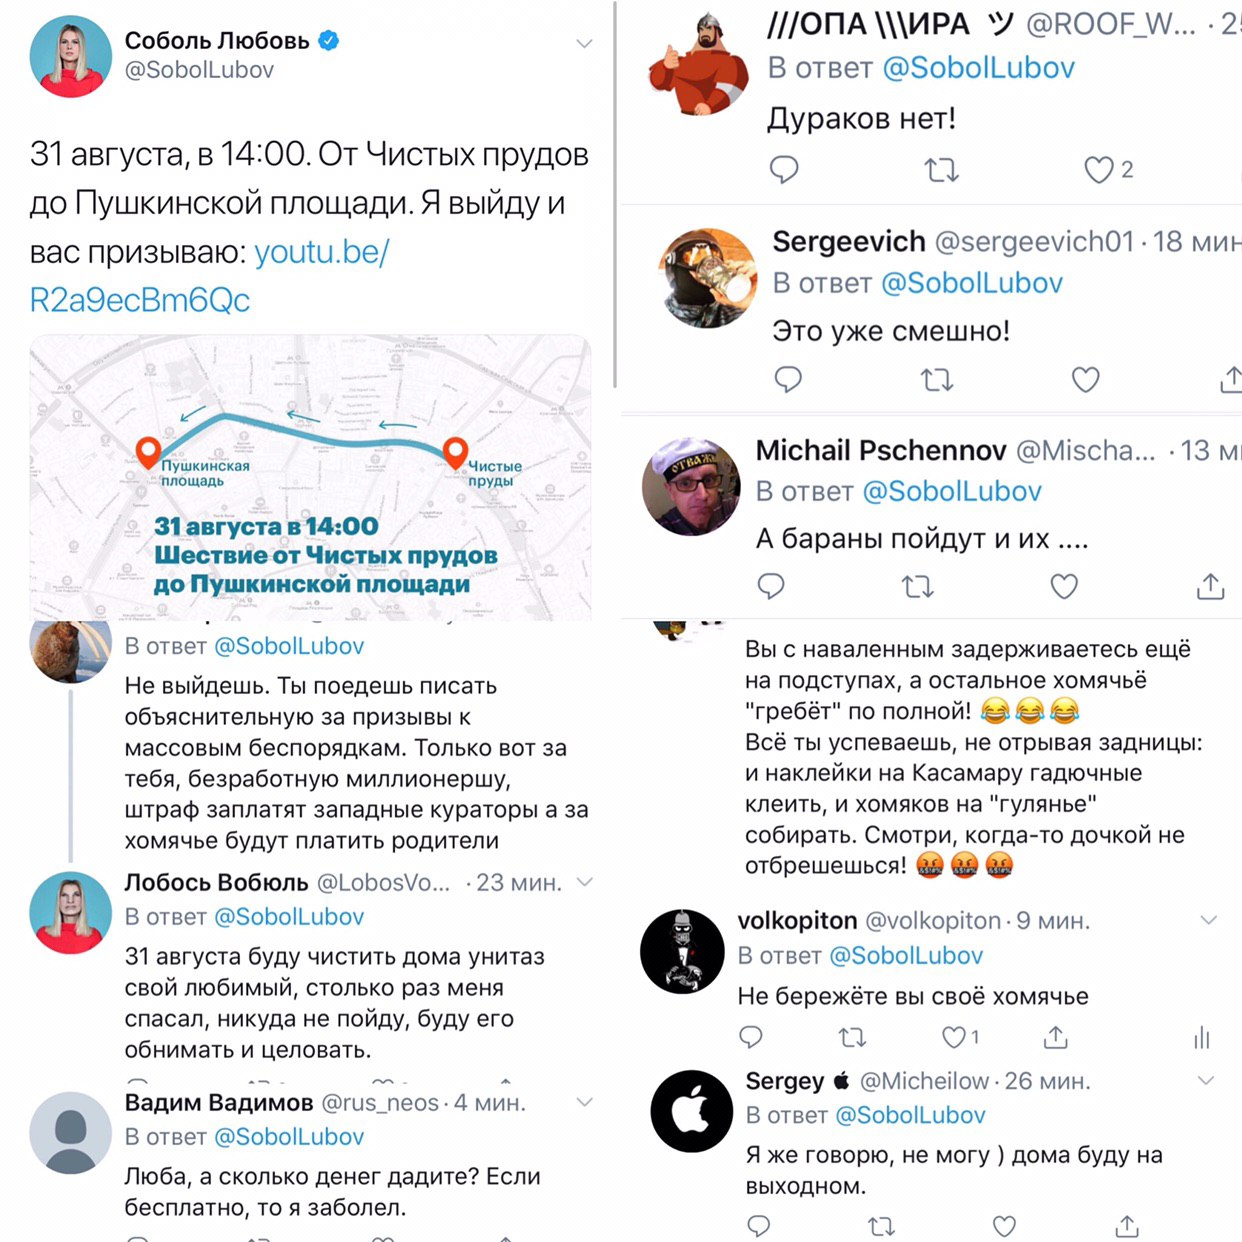Open Michail Pschennov's avatar photo
1242x1242 pixels.
[692, 487]
